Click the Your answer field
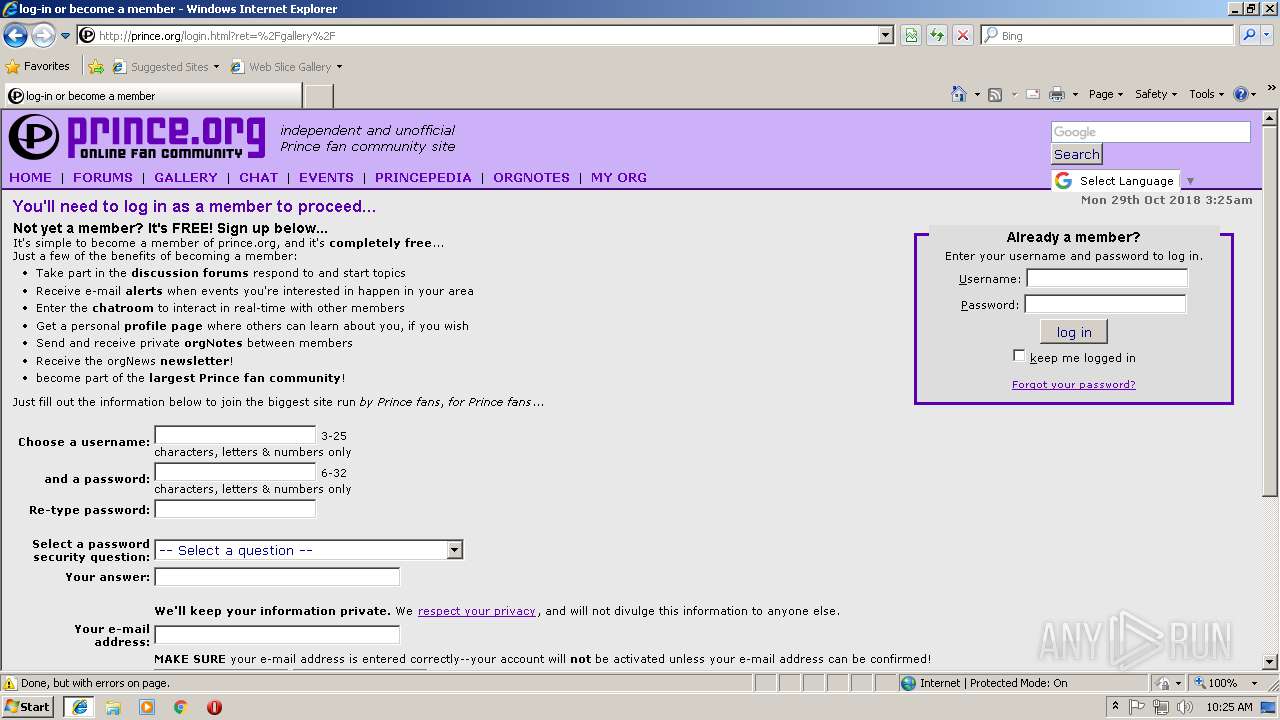Viewport: 1280px width, 720px height. click(277, 577)
